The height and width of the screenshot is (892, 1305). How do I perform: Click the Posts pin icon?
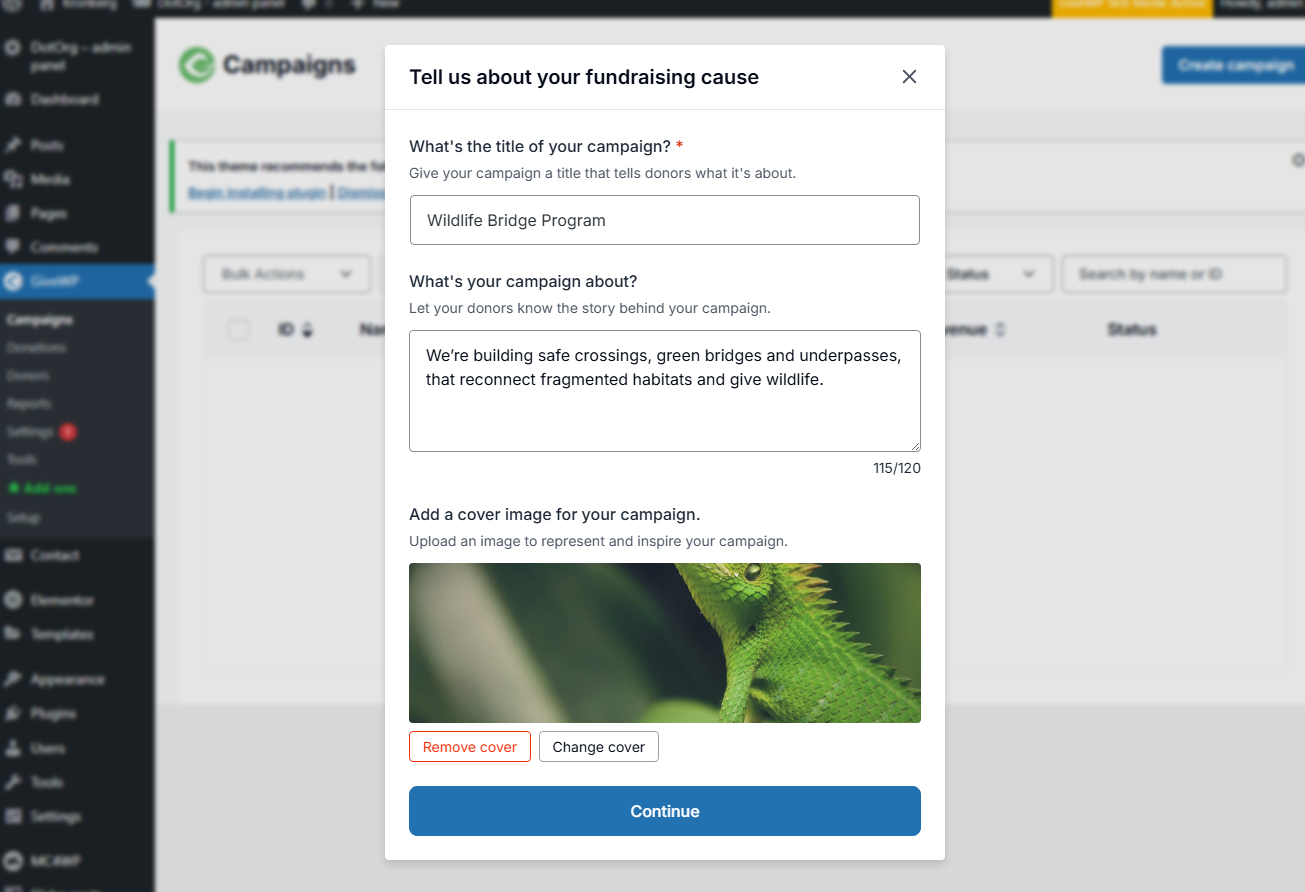[x=13, y=146]
